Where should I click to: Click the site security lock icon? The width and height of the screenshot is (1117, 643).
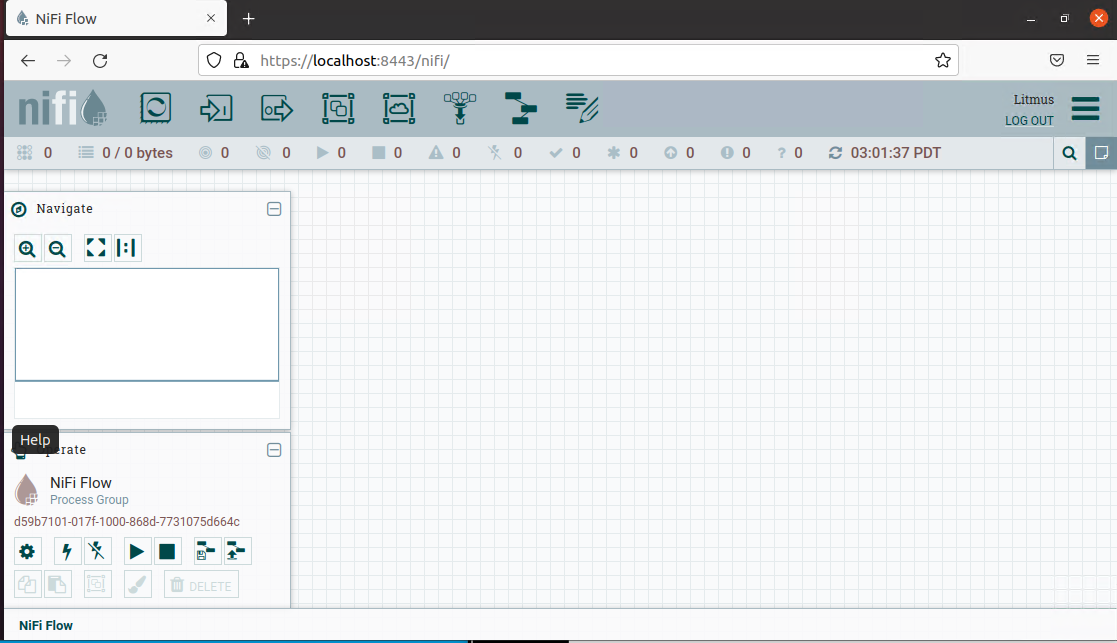241,61
